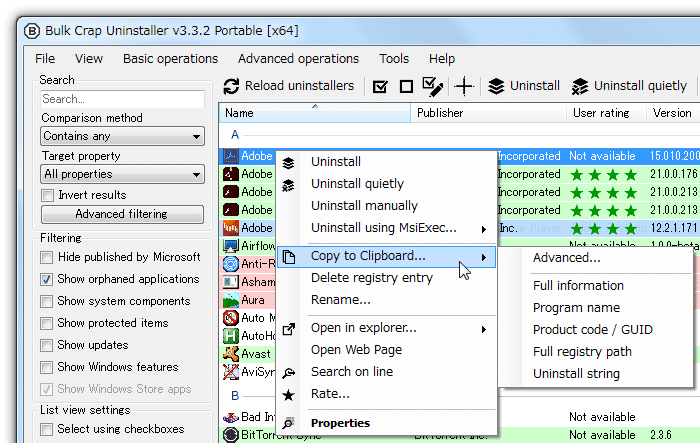Click Advanced... in the clipboard submenu
The image size is (700, 443).
567,258
